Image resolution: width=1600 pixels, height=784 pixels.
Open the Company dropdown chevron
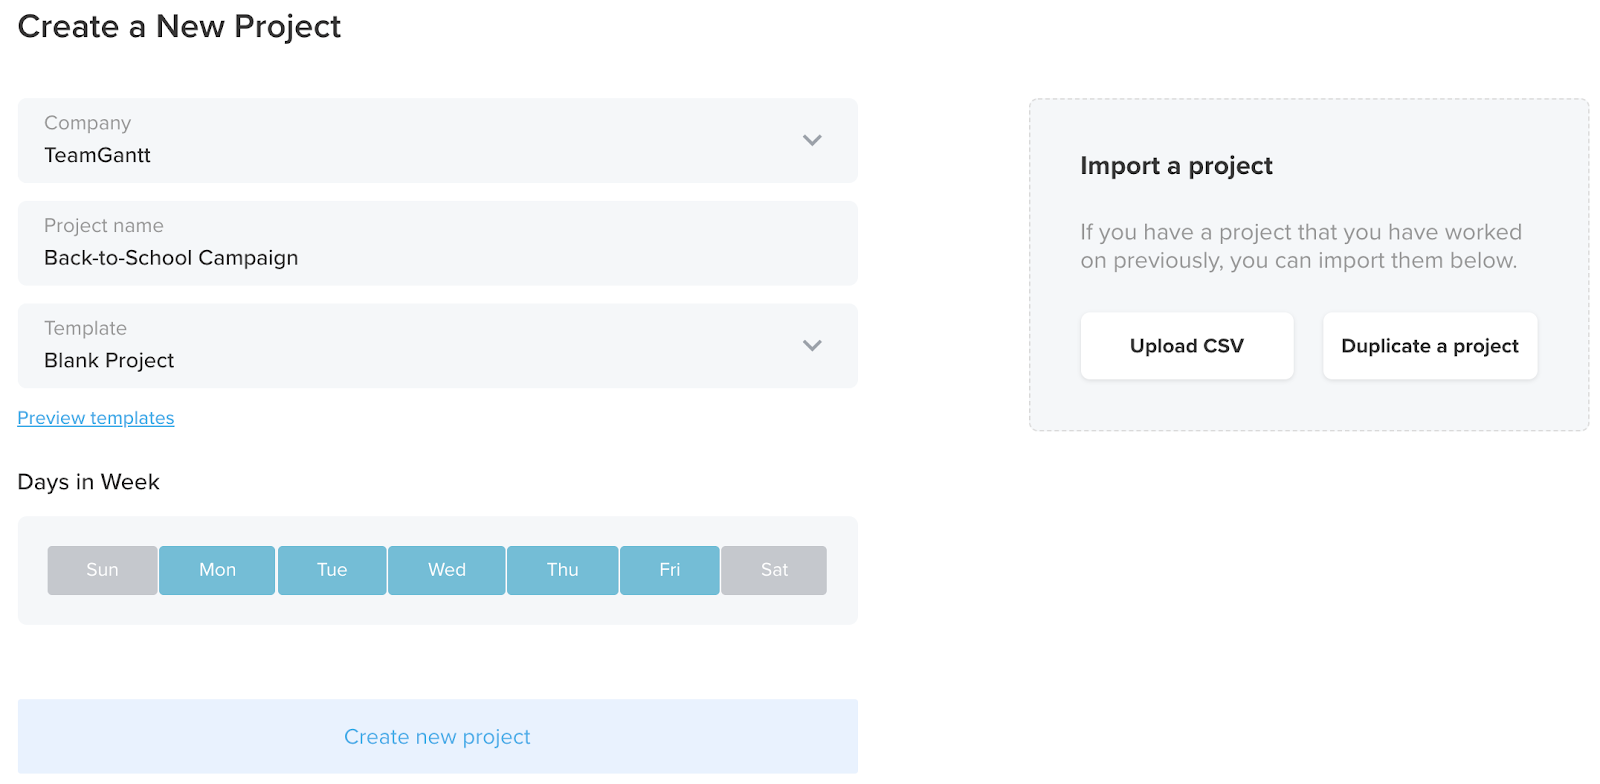click(x=812, y=140)
